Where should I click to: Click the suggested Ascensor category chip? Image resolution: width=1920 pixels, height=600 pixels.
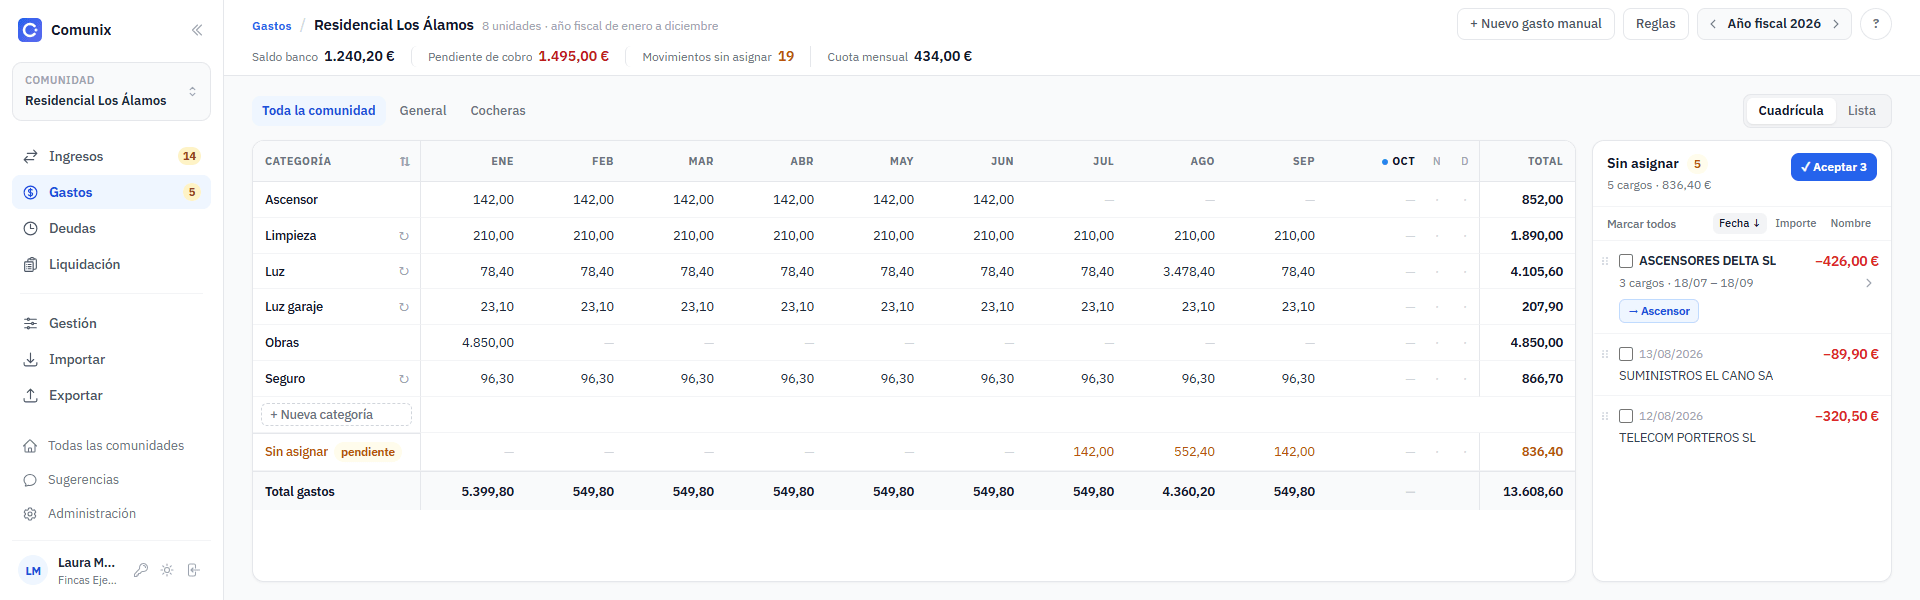[x=1658, y=311]
